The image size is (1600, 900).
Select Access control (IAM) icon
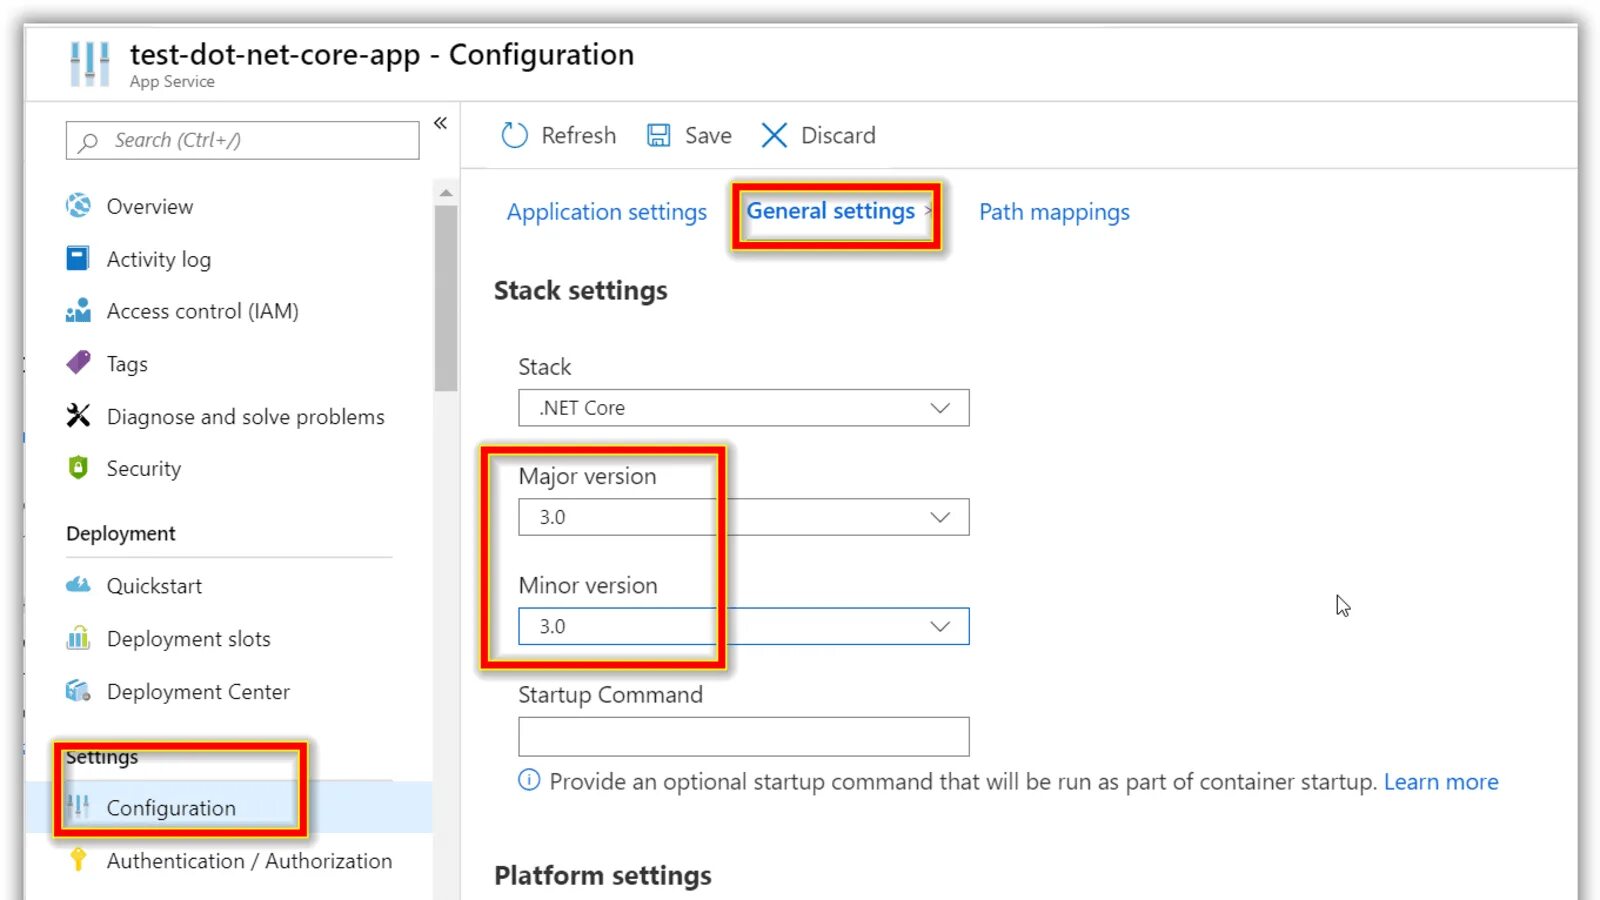coord(78,311)
